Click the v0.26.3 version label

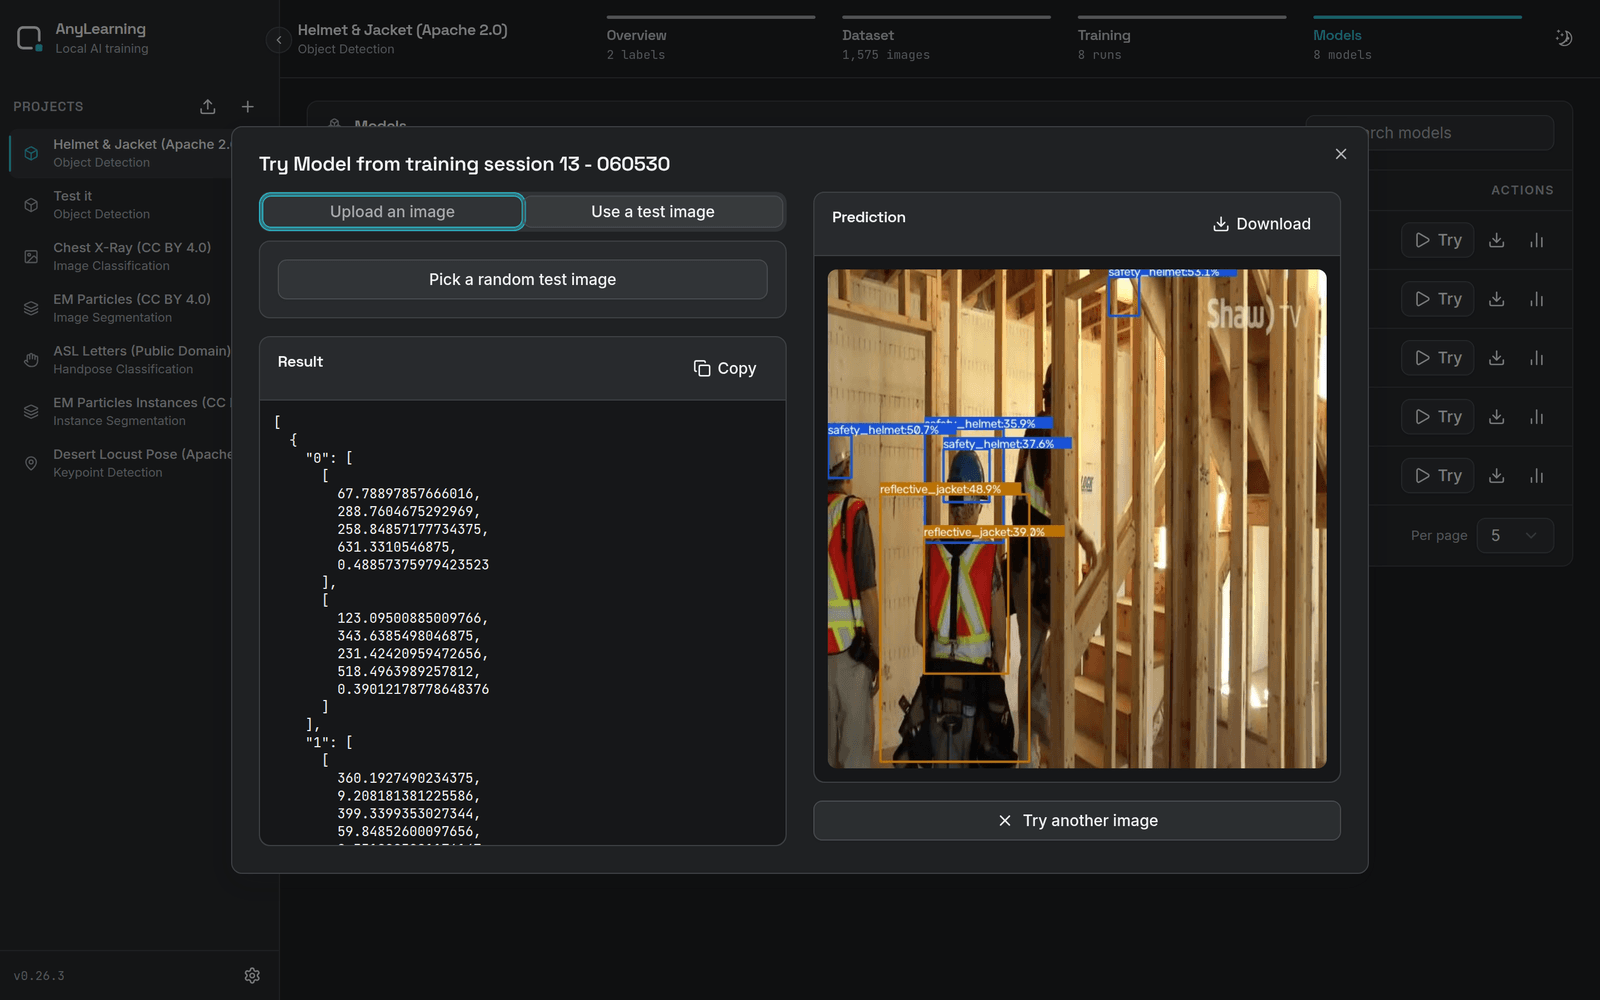tap(39, 976)
